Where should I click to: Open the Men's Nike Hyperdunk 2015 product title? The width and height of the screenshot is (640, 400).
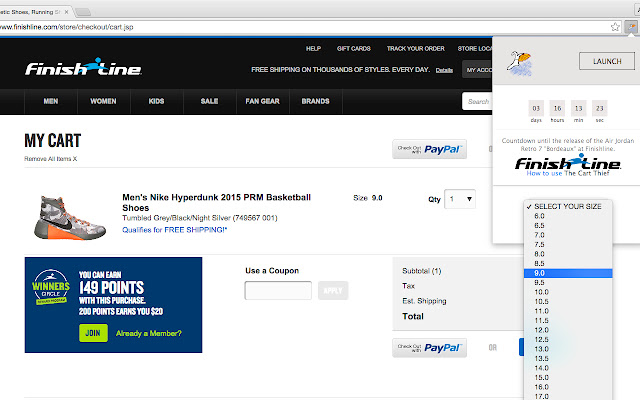pyautogui.click(x=216, y=202)
